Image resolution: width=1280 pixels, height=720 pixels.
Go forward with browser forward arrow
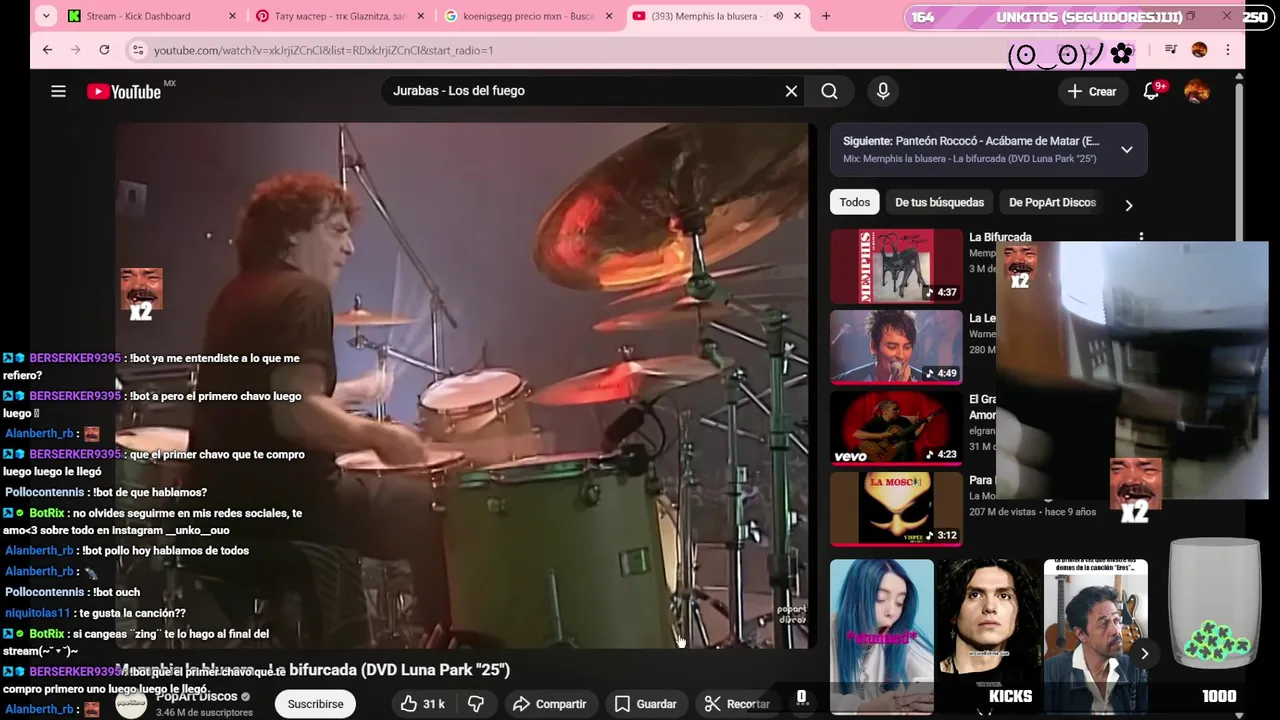point(75,50)
